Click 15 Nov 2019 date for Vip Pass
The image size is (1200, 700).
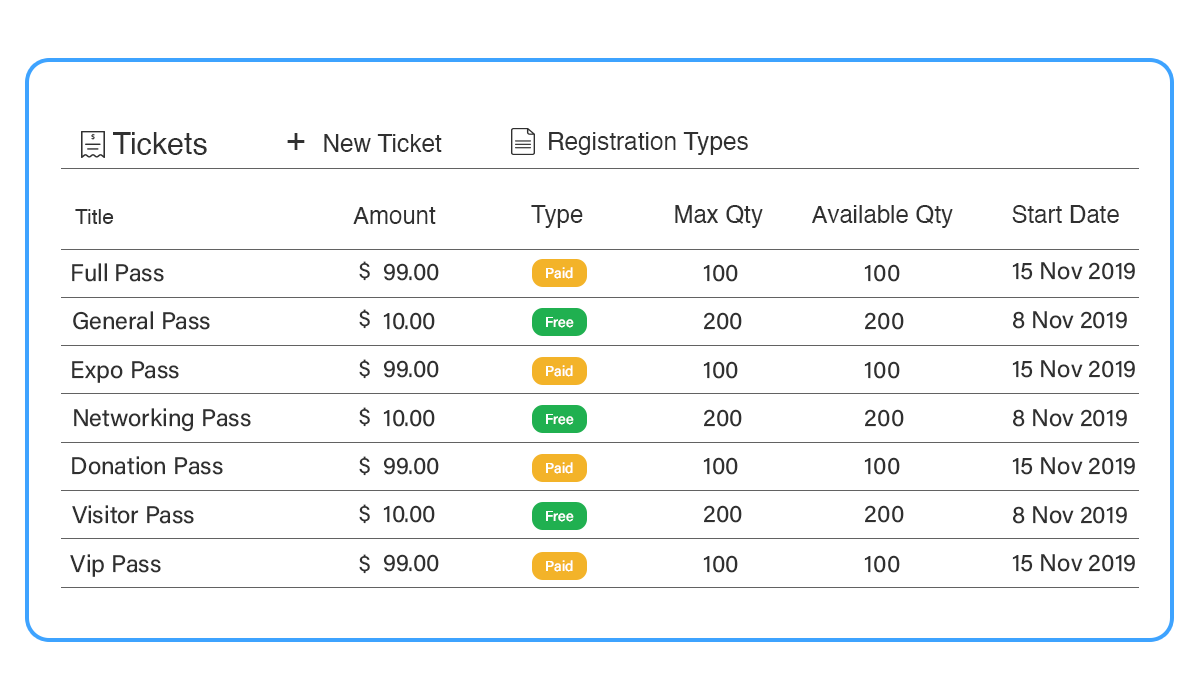tap(1074, 563)
